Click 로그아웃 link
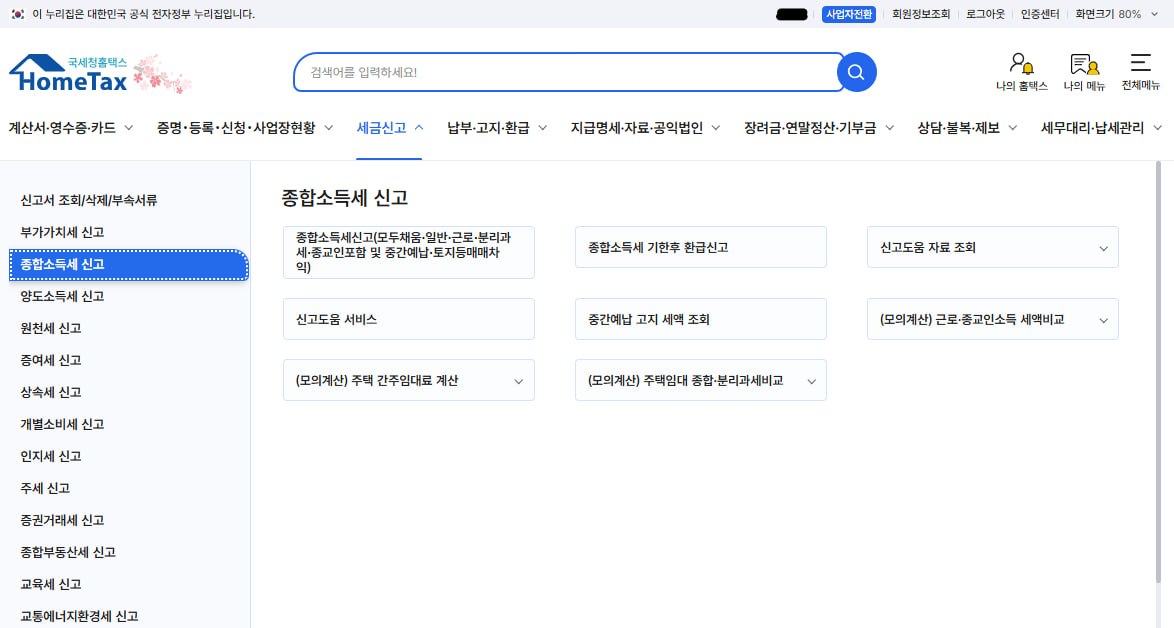1174x628 pixels. coord(985,14)
